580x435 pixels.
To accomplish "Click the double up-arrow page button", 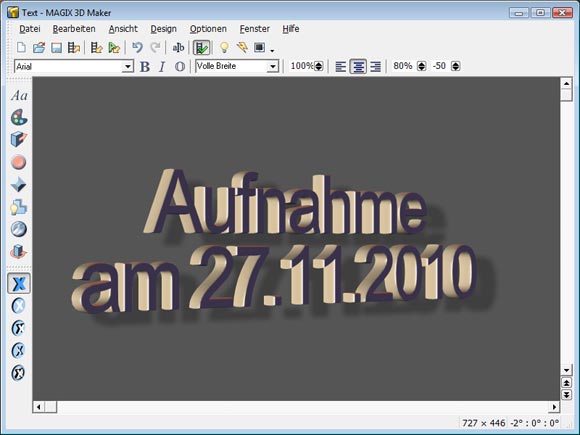I will point(566,382).
